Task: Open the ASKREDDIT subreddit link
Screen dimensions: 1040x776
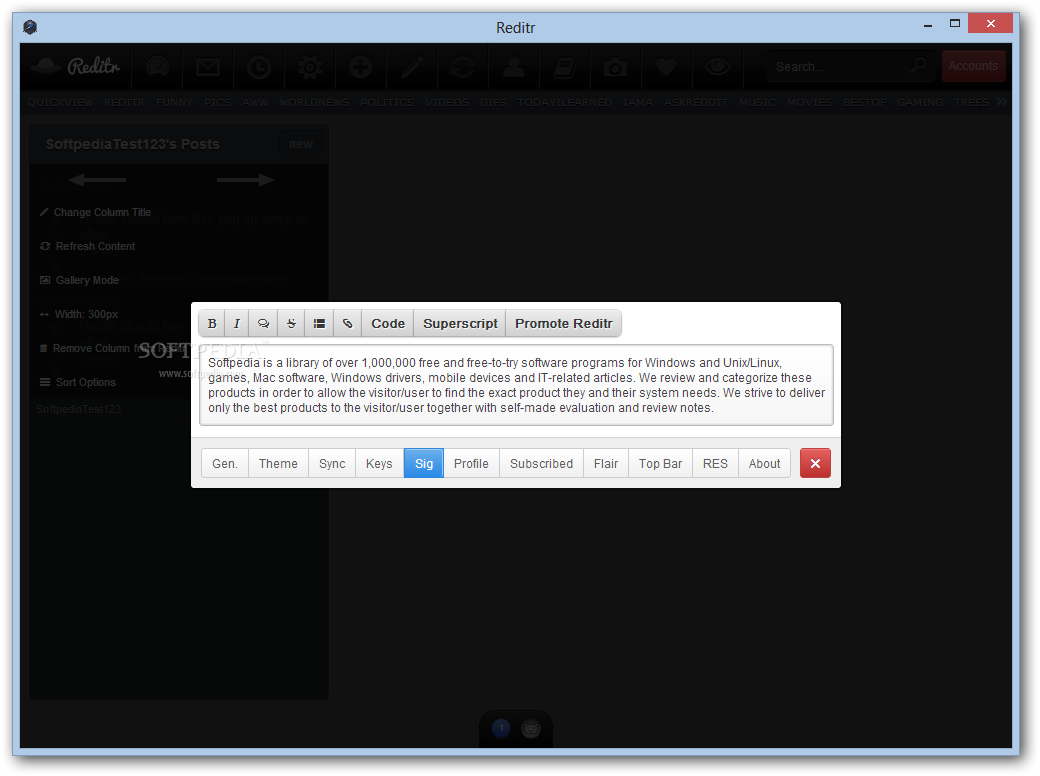Action: pos(696,102)
